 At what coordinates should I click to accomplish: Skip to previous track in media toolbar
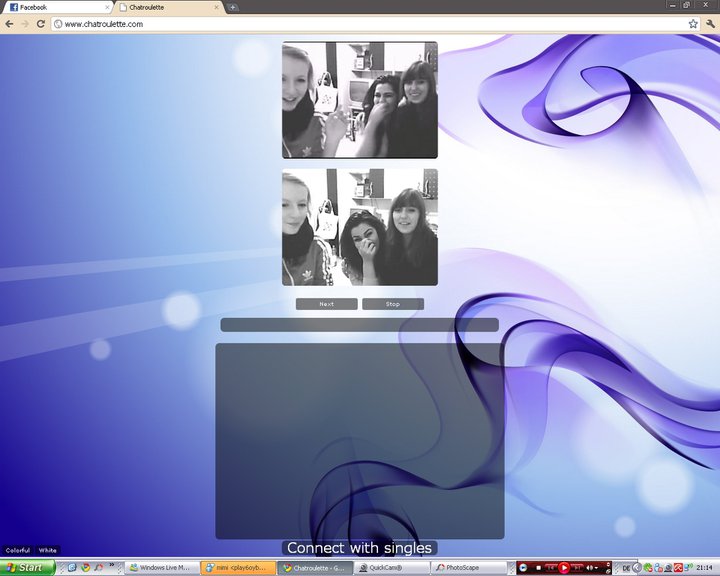[x=551, y=568]
